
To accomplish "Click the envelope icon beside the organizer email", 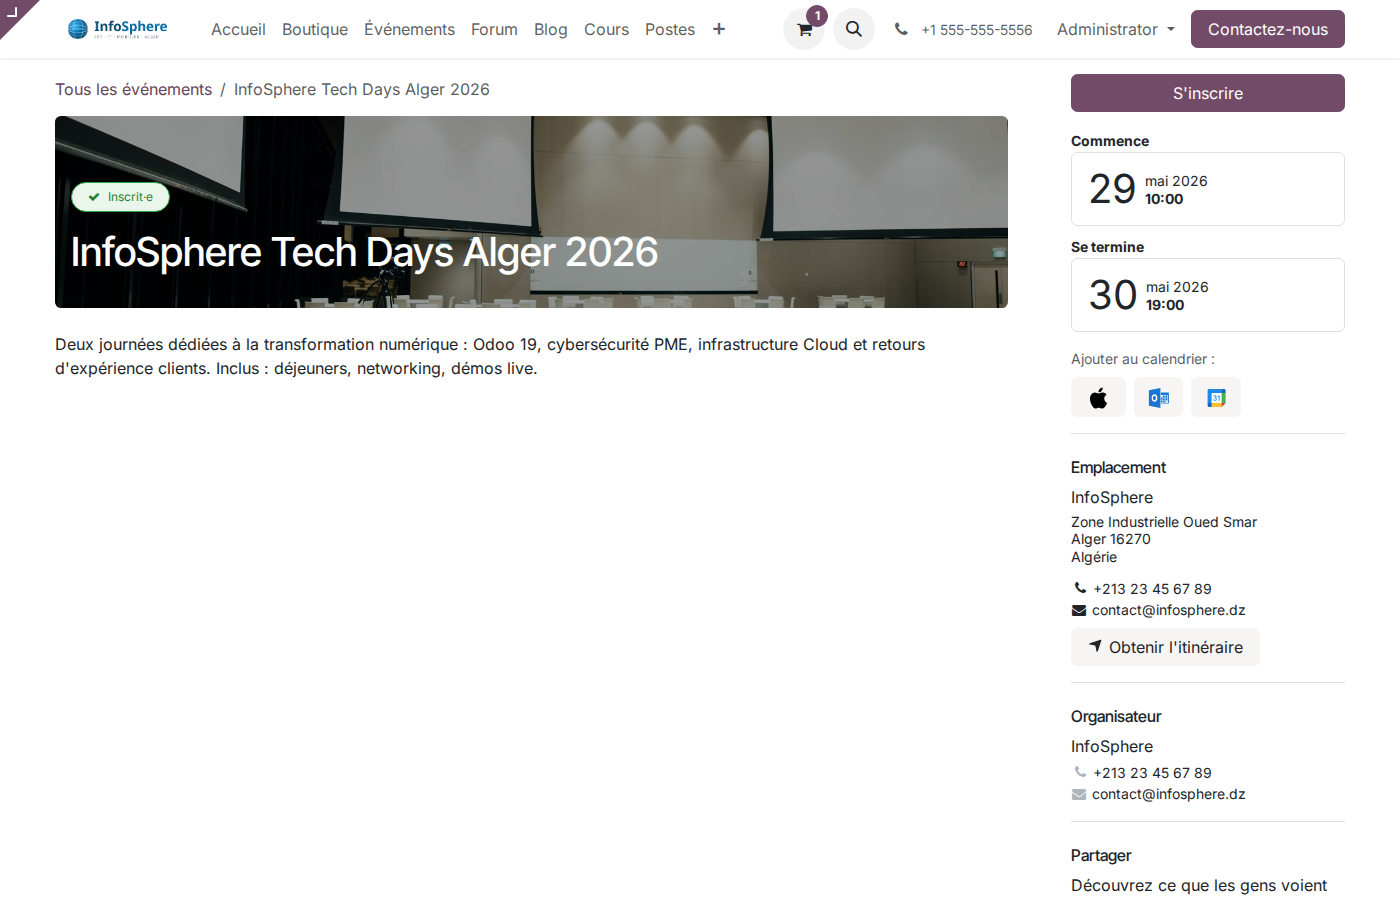I will point(1078,794).
